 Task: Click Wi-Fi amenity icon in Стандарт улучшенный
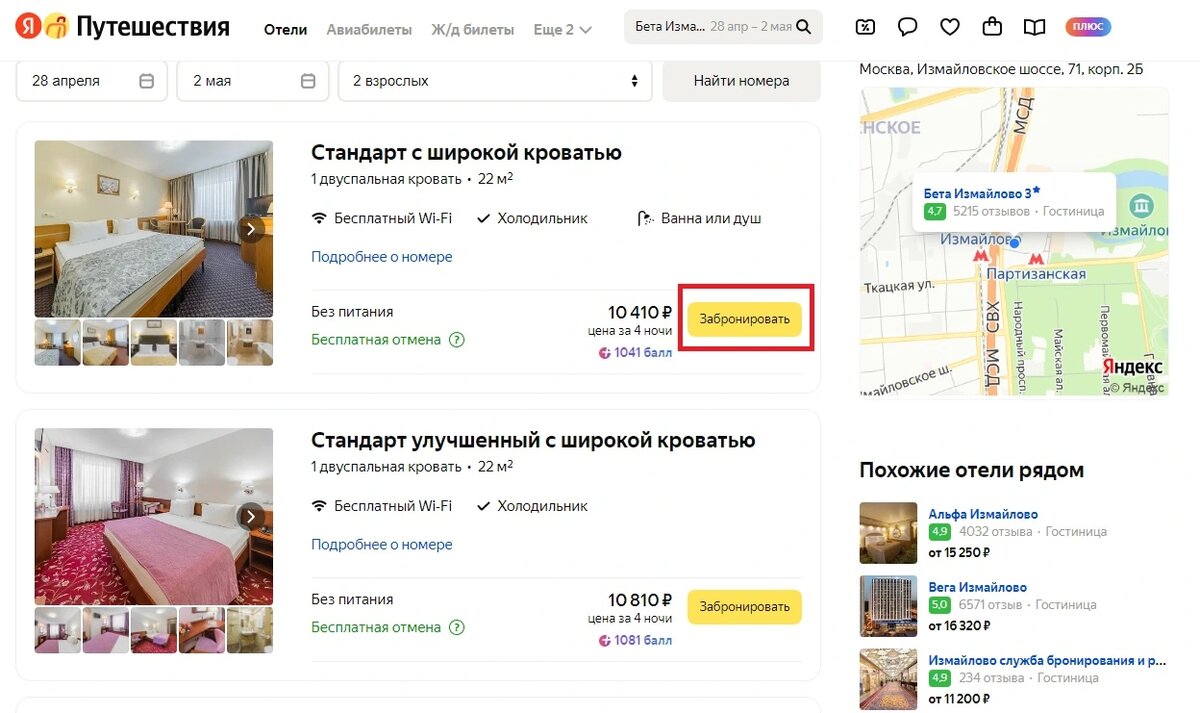(319, 506)
